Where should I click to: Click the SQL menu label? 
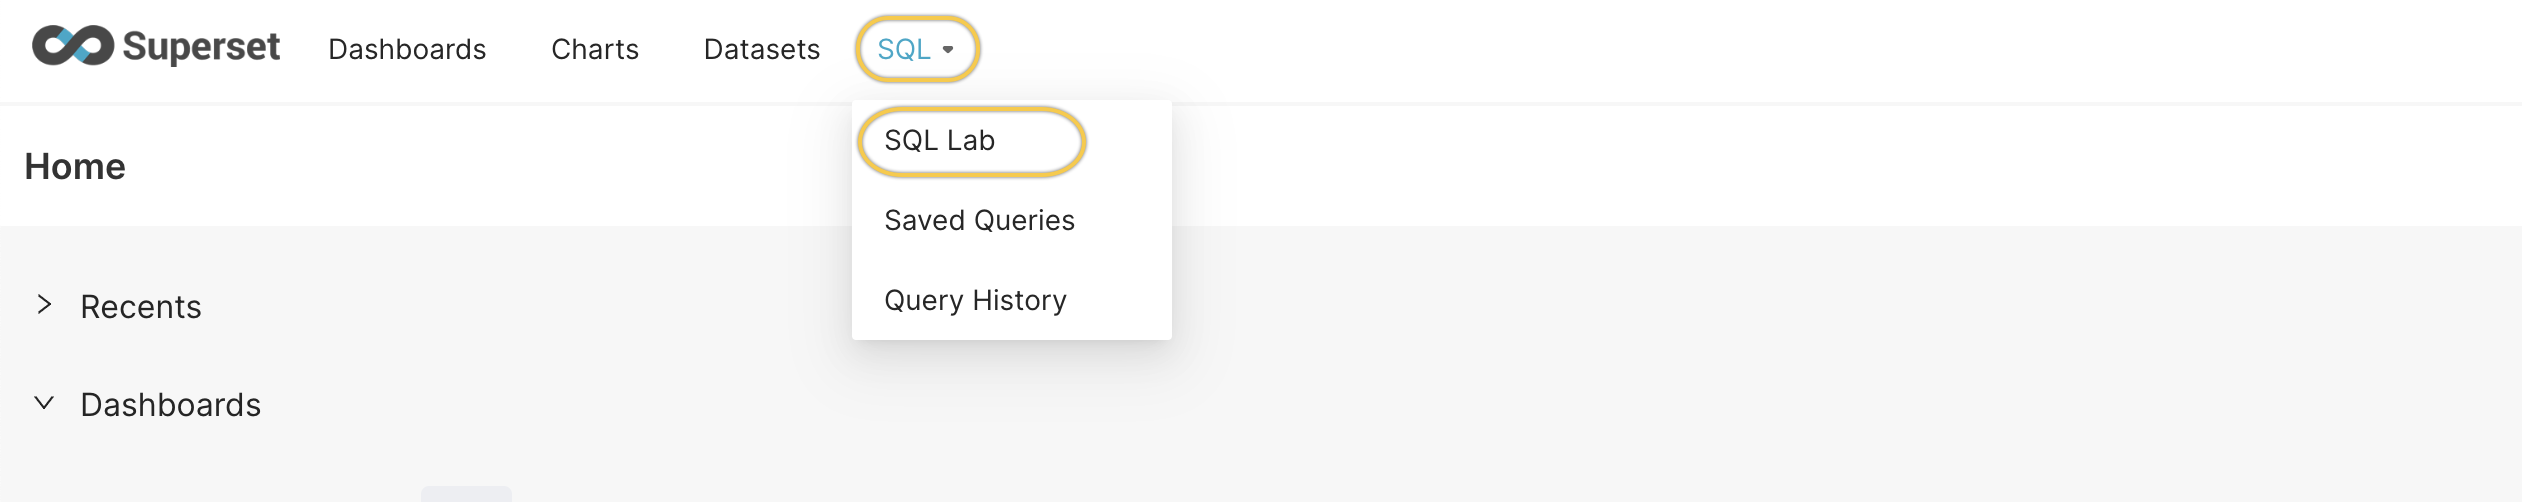[904, 49]
